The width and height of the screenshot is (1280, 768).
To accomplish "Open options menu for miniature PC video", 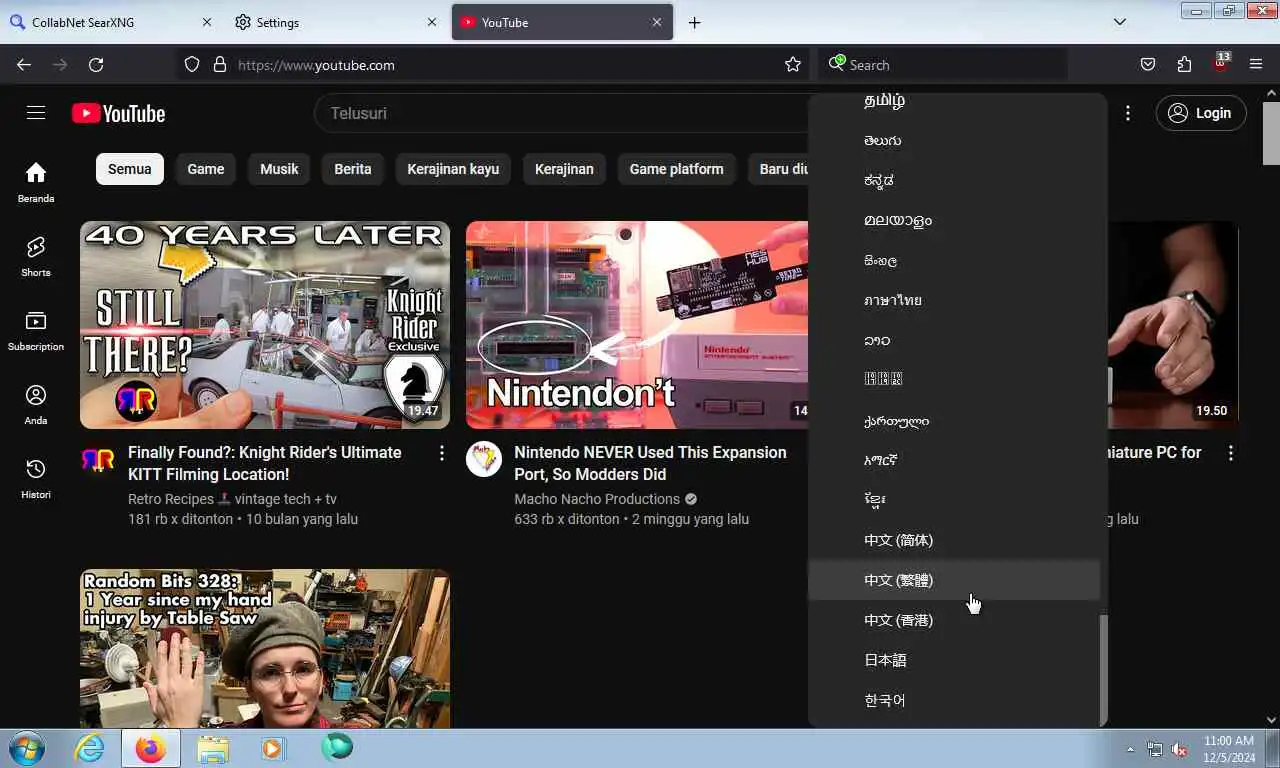I will 1230,453.
